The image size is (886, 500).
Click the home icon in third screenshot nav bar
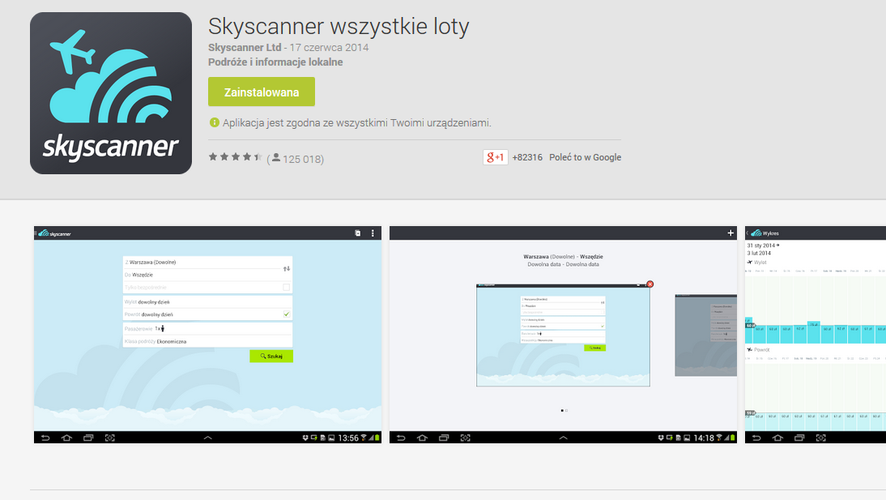pyautogui.click(x=778, y=438)
